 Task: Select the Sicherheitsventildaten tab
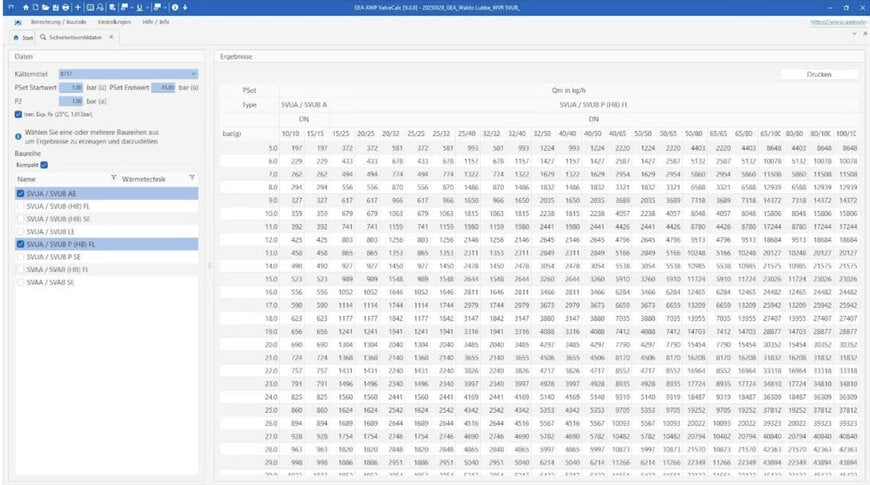pyautogui.click(x=75, y=38)
